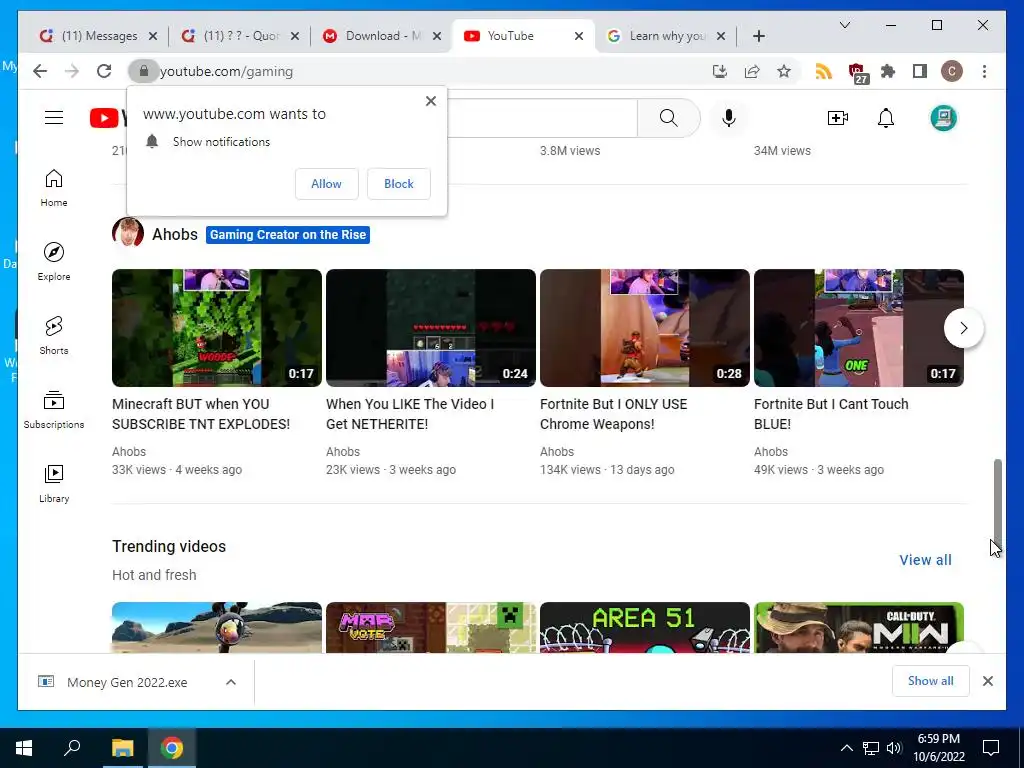The width and height of the screenshot is (1024, 768).
Task: Open the RSS feed extension icon
Action: coord(824,71)
